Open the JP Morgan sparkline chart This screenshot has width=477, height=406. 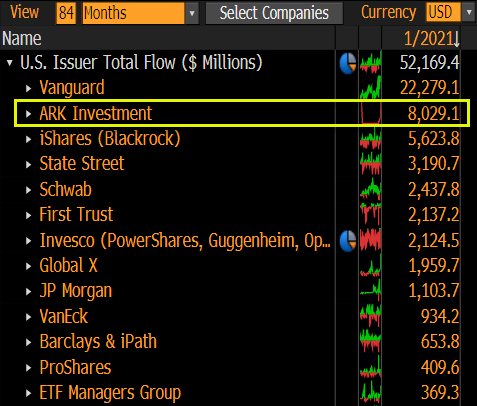pos(370,291)
